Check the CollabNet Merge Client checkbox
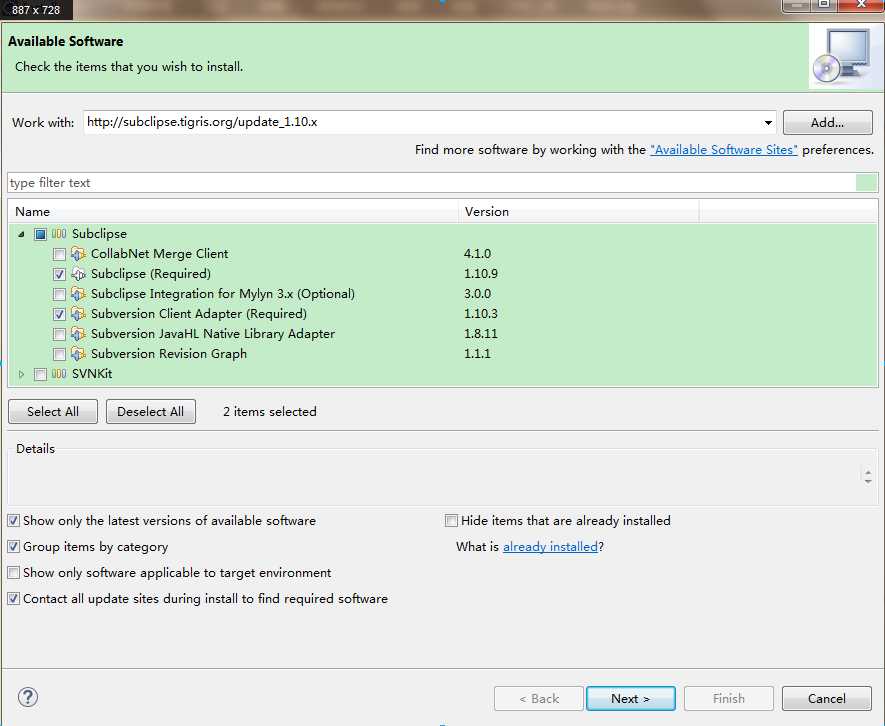Screen dimensions: 885x726 pyautogui.click(x=59, y=254)
